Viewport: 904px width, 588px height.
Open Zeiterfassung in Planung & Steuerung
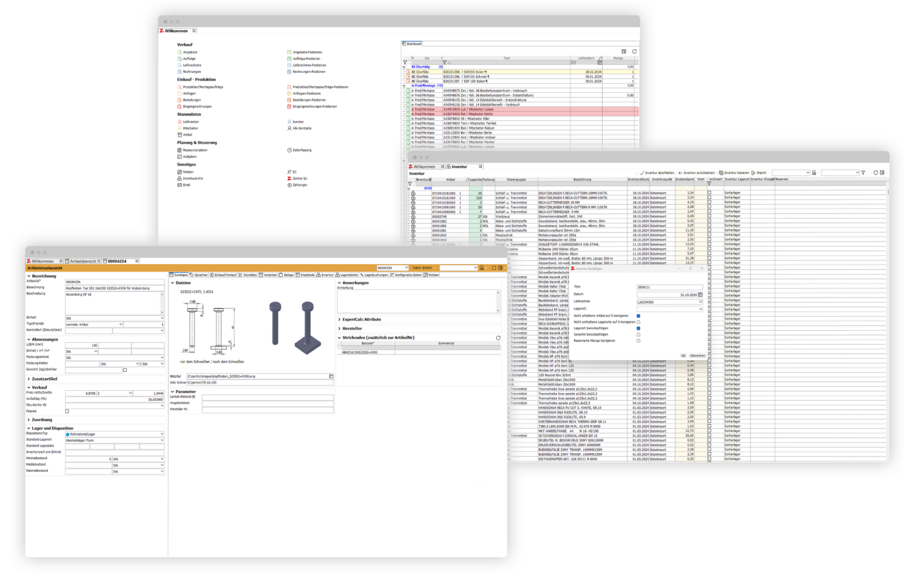pyautogui.click(x=302, y=150)
